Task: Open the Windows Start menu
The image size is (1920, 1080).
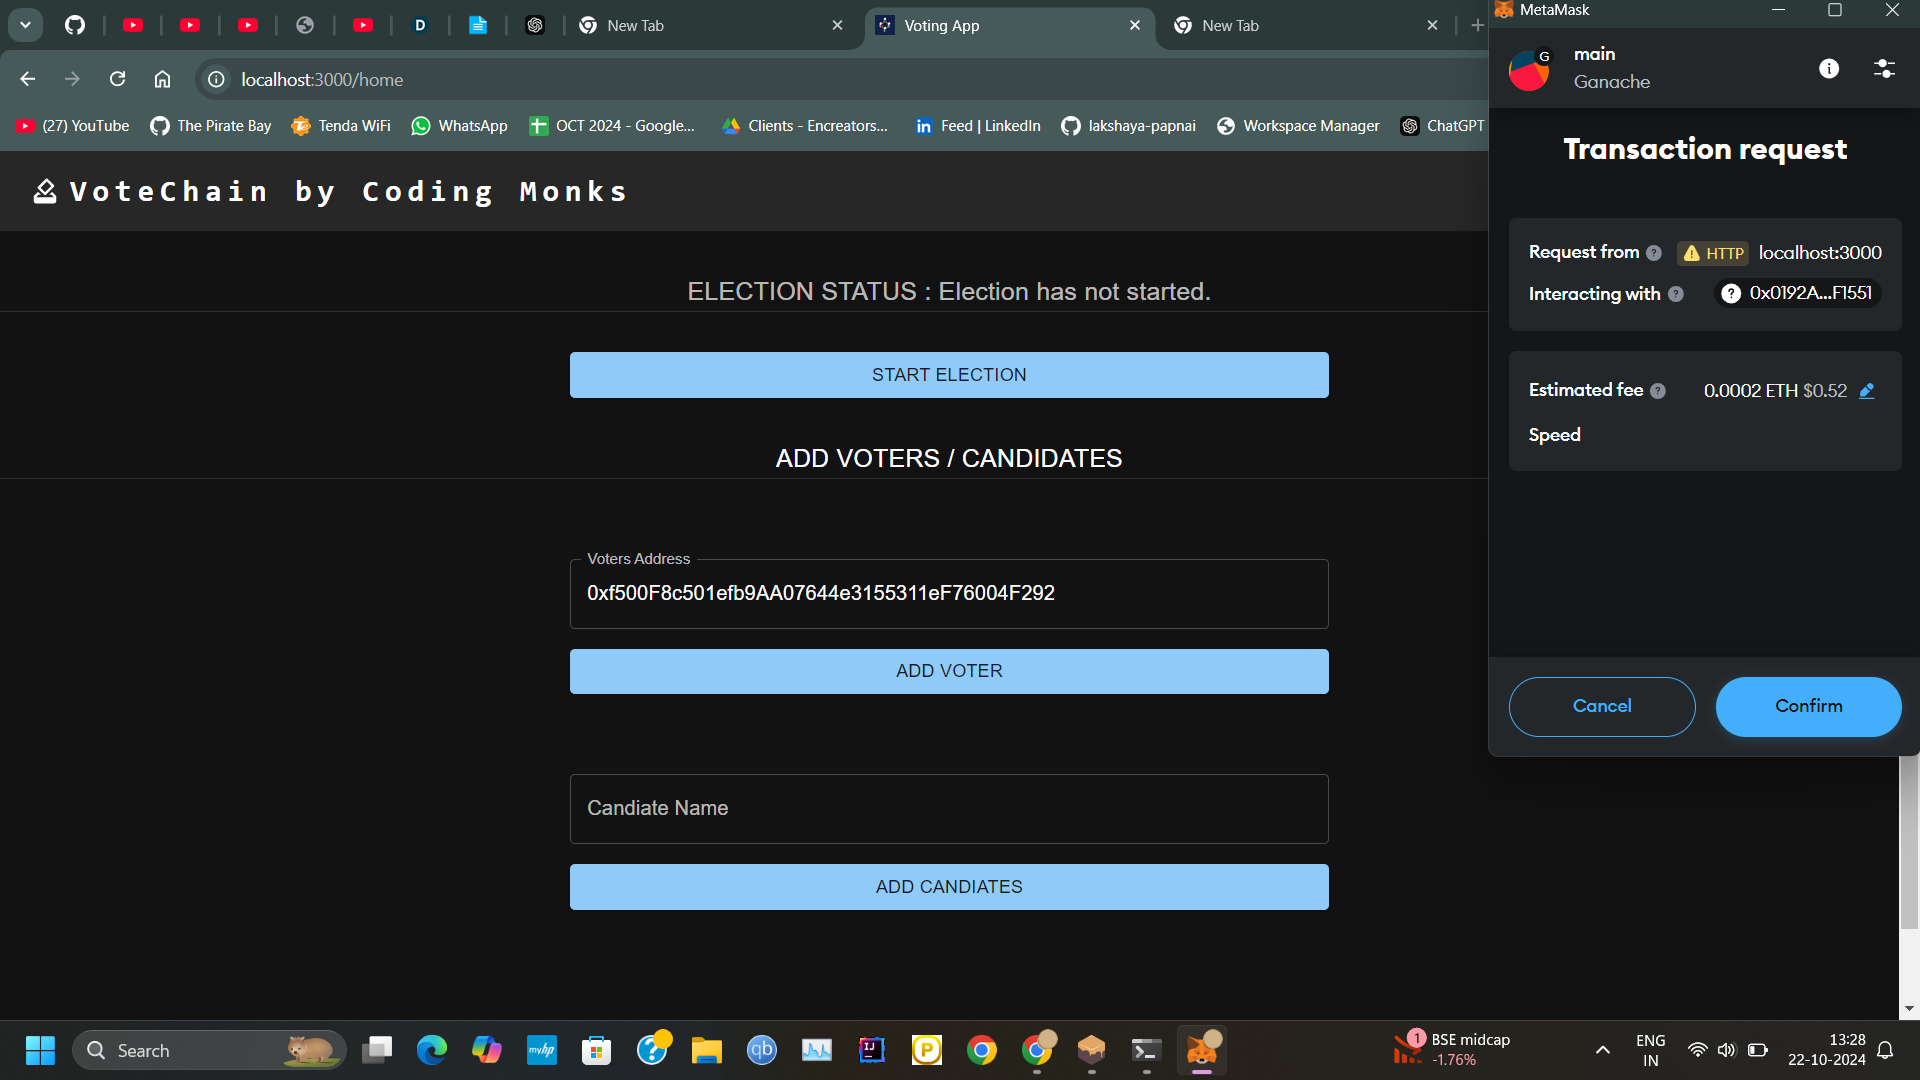Action: (40, 1050)
